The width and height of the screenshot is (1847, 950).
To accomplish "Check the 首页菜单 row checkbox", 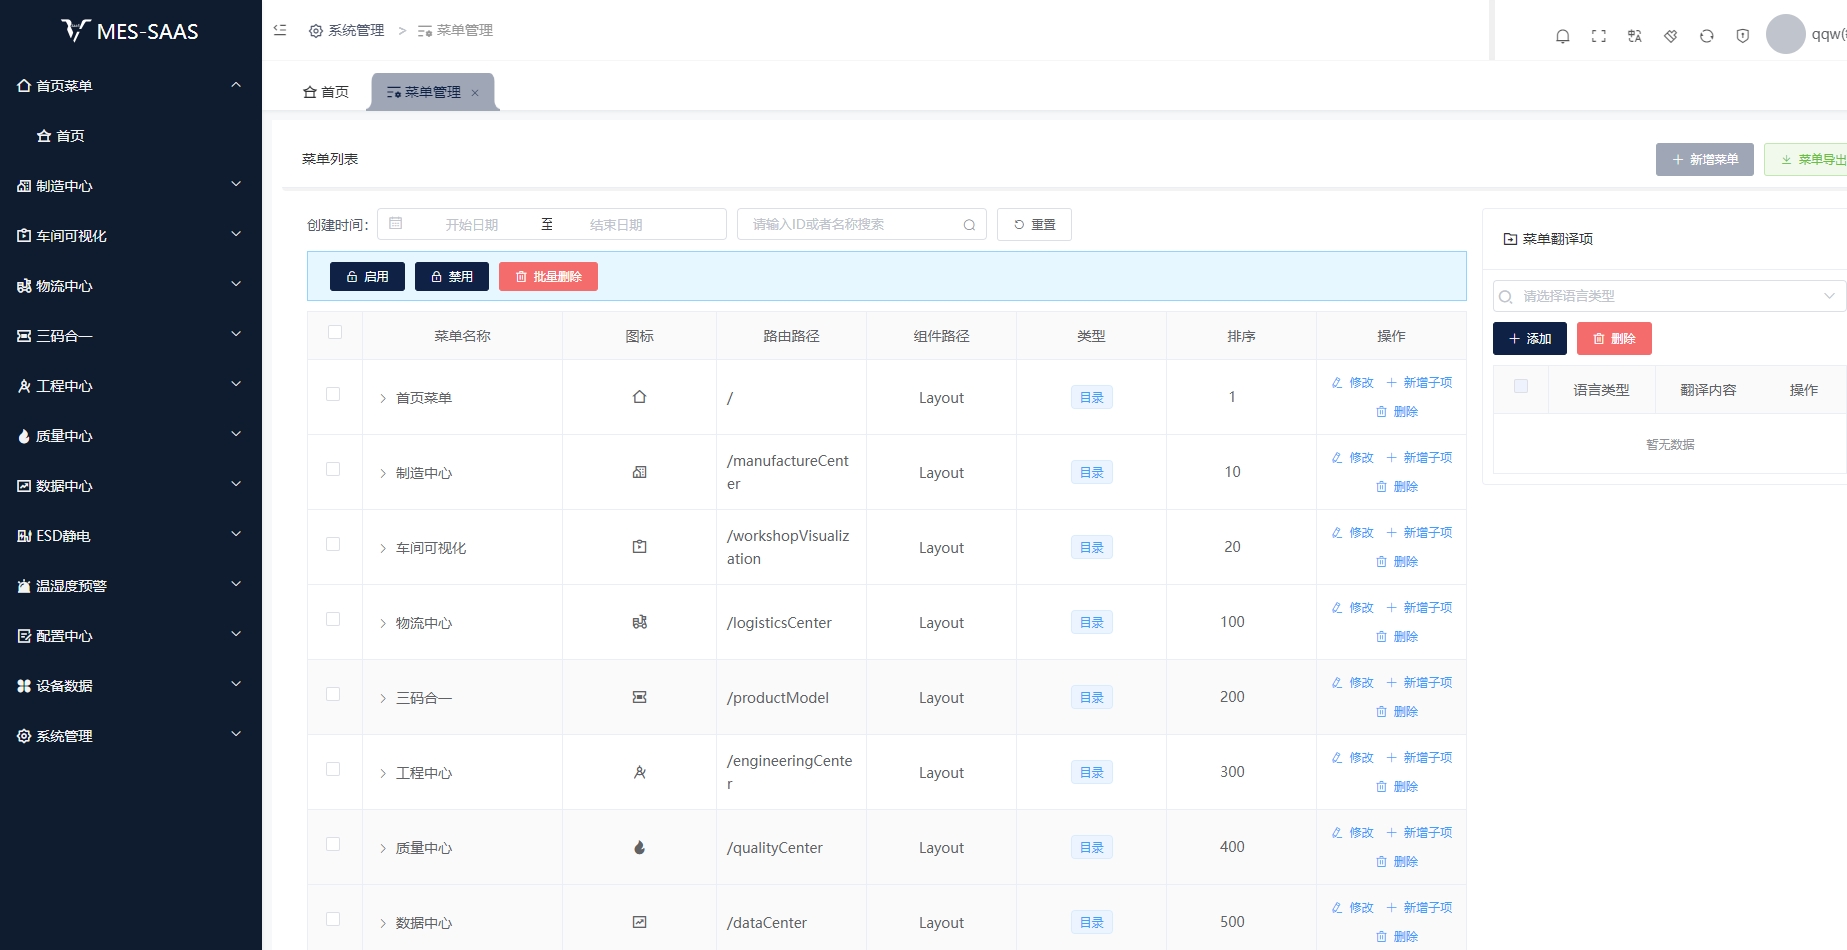I will tap(333, 394).
